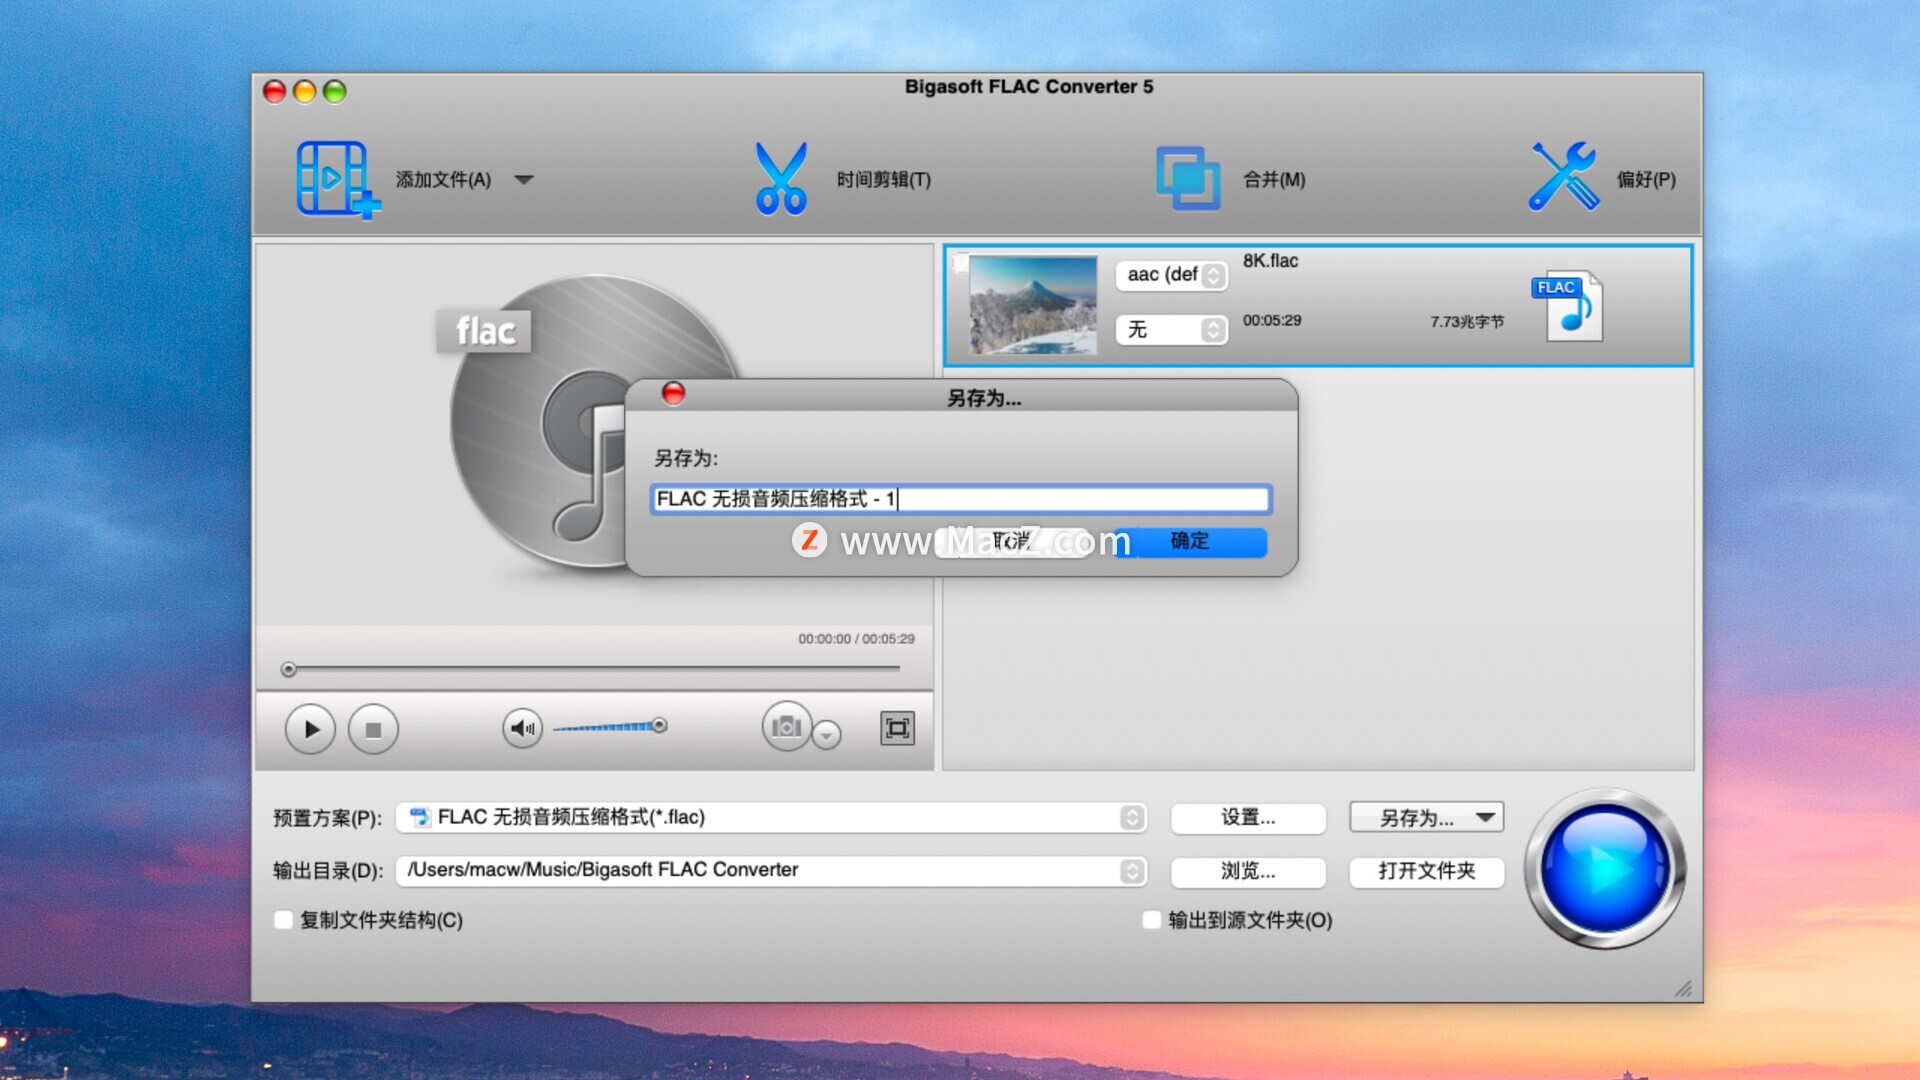1920x1080 pixels.
Task: Click the yellow minimize window button
Action: (305, 92)
